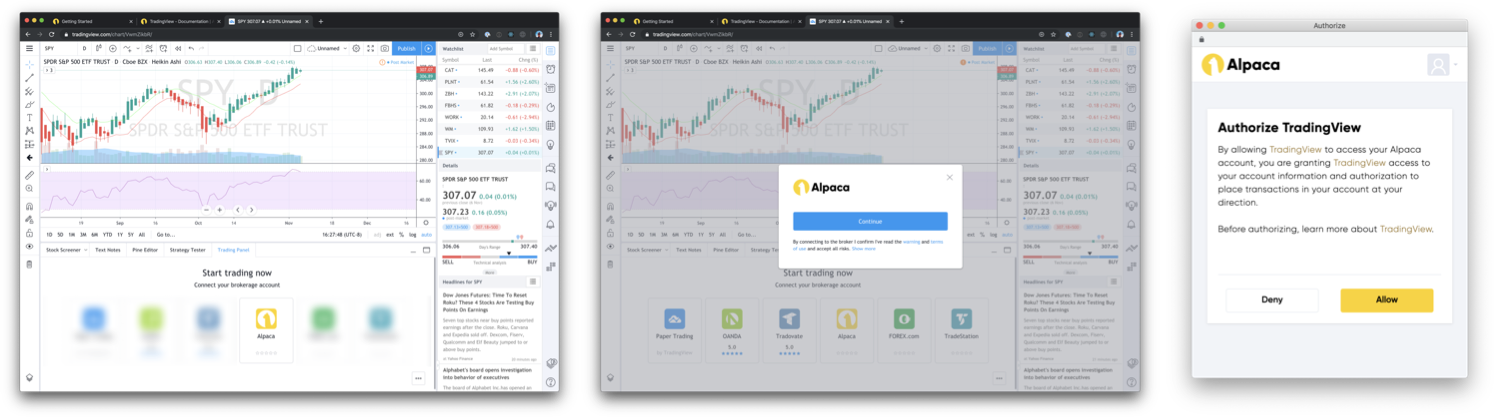Select the Alpaca broker card in left window

[x=266, y=329]
